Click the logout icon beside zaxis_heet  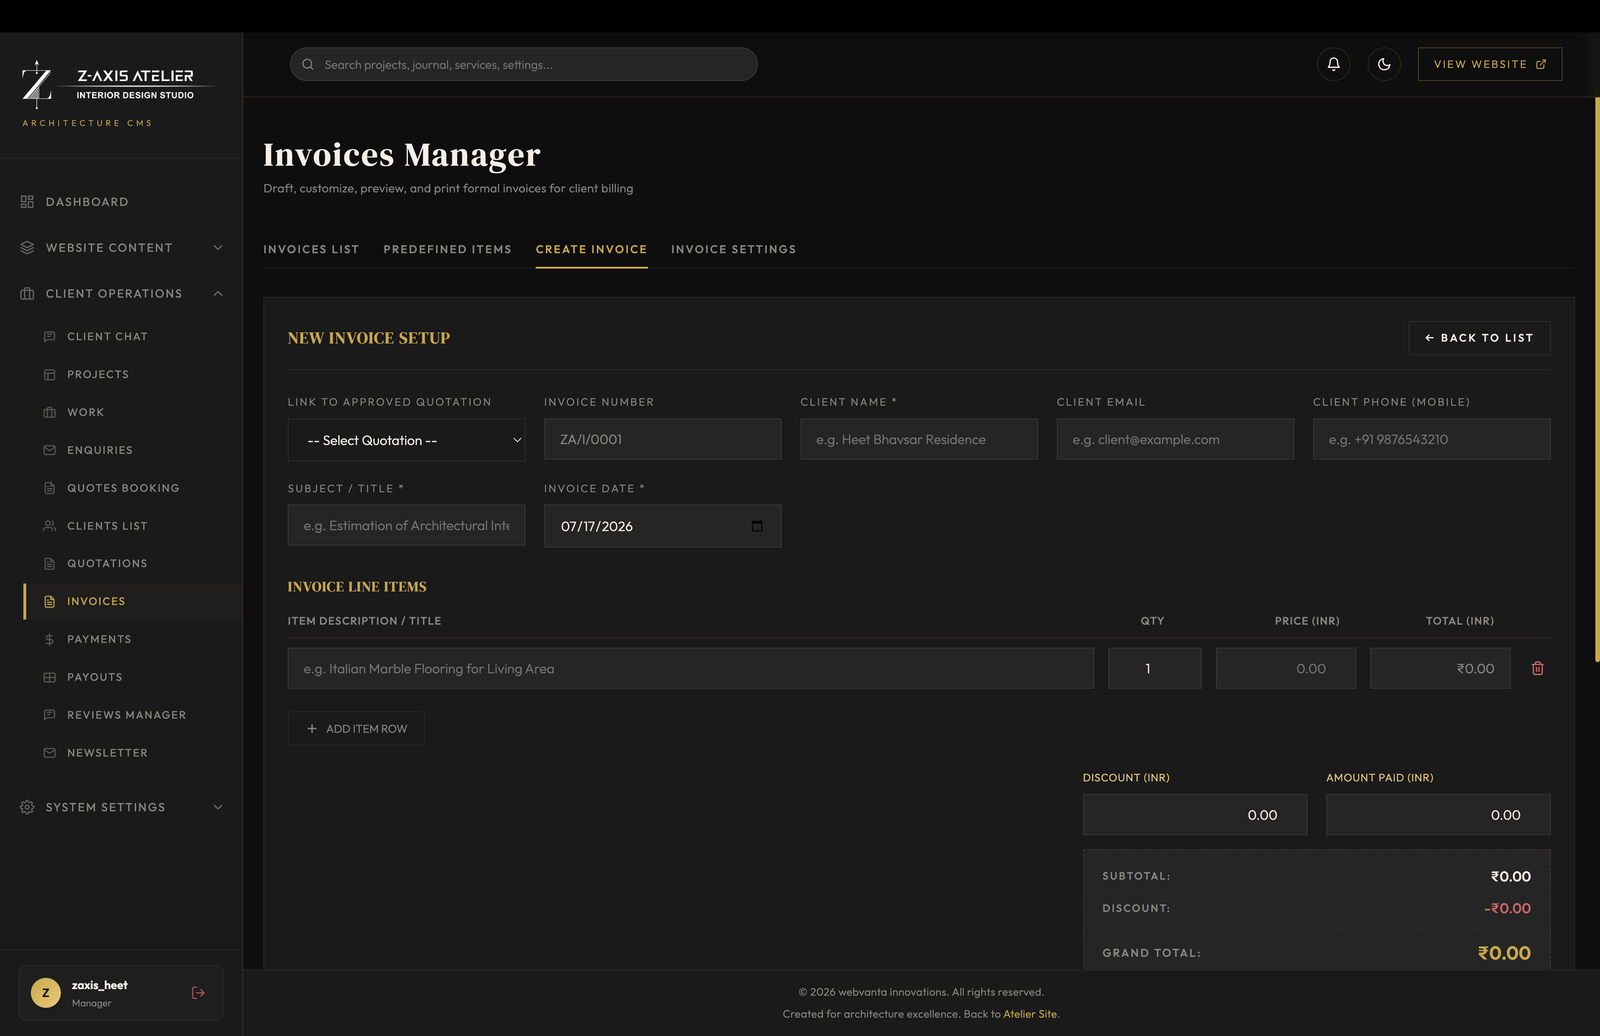(198, 993)
